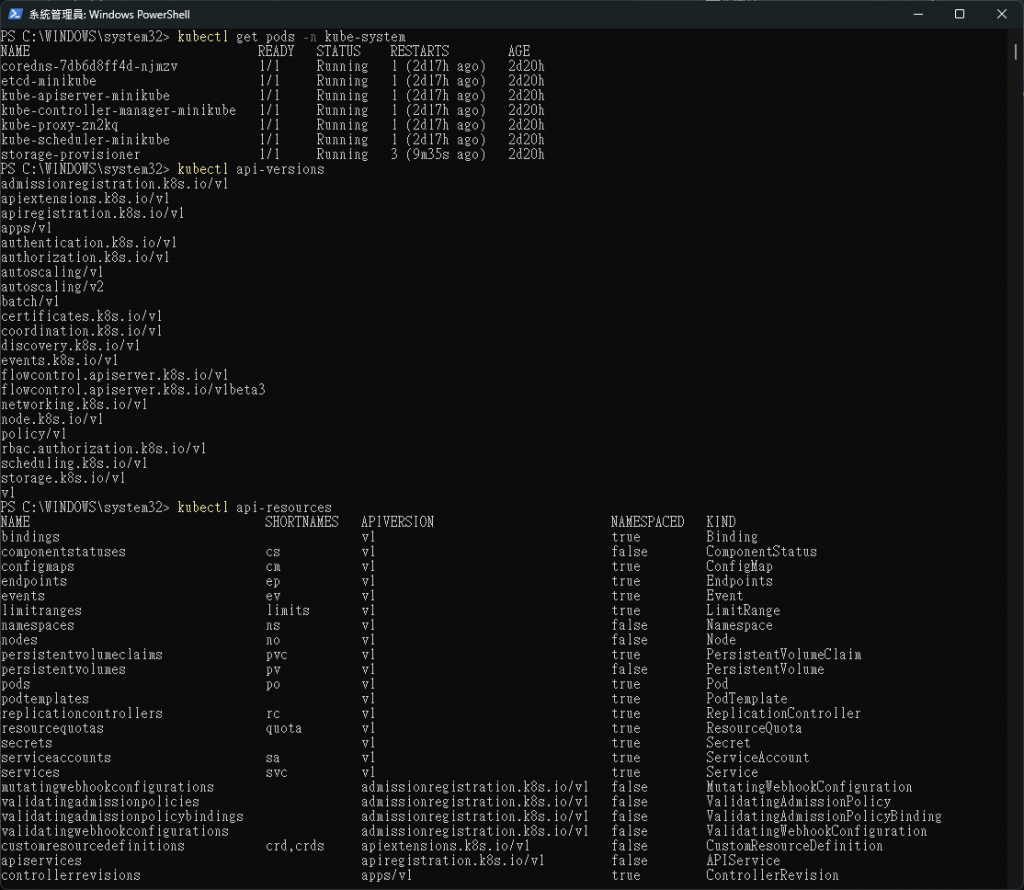The width and height of the screenshot is (1024, 890).
Task: Click the PersistentVolumeClaim kind entry
Action: (783, 654)
